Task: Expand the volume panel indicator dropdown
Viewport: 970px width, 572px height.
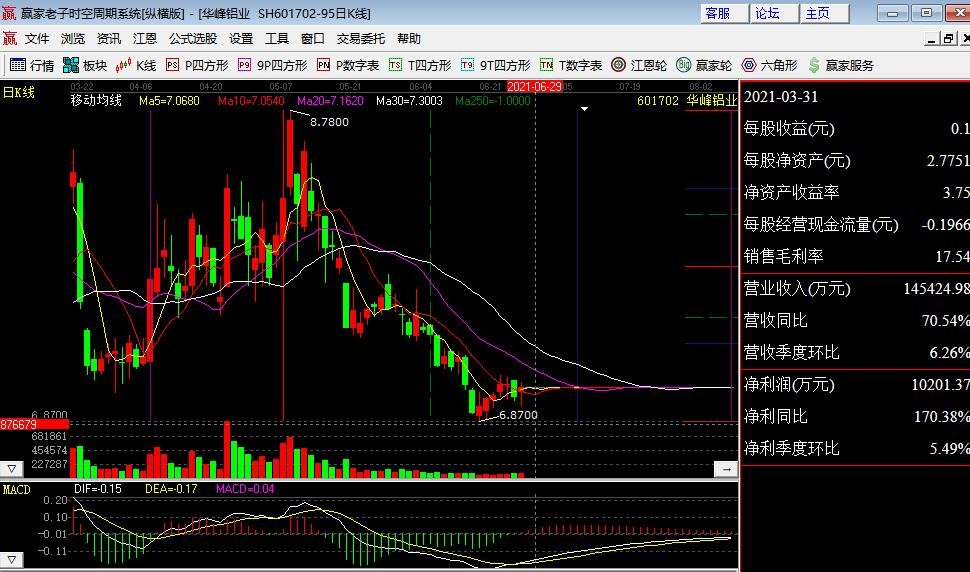Action: 12,468
